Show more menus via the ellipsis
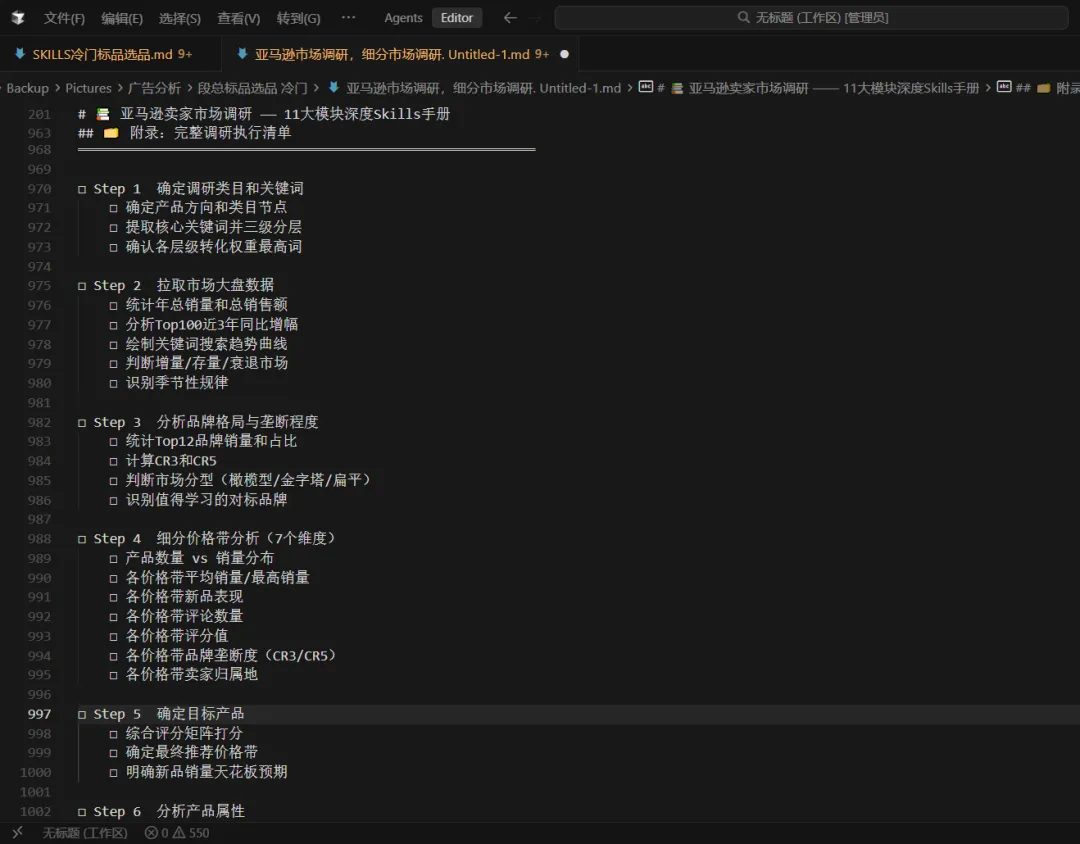 (349, 18)
